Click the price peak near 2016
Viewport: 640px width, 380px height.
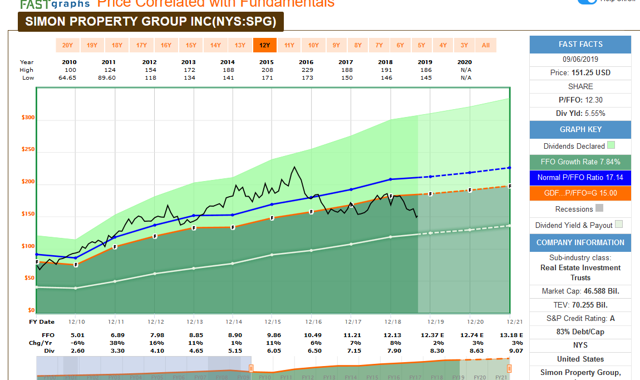[x=295, y=167]
